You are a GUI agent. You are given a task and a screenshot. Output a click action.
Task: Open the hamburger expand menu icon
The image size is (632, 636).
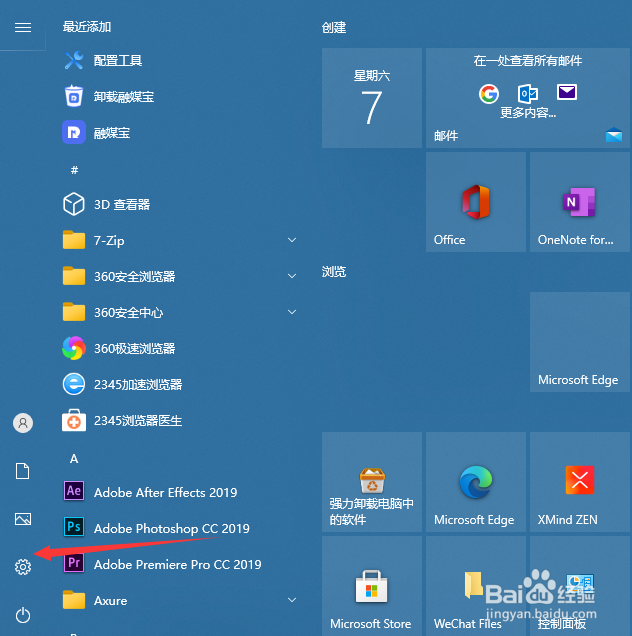coord(23,27)
